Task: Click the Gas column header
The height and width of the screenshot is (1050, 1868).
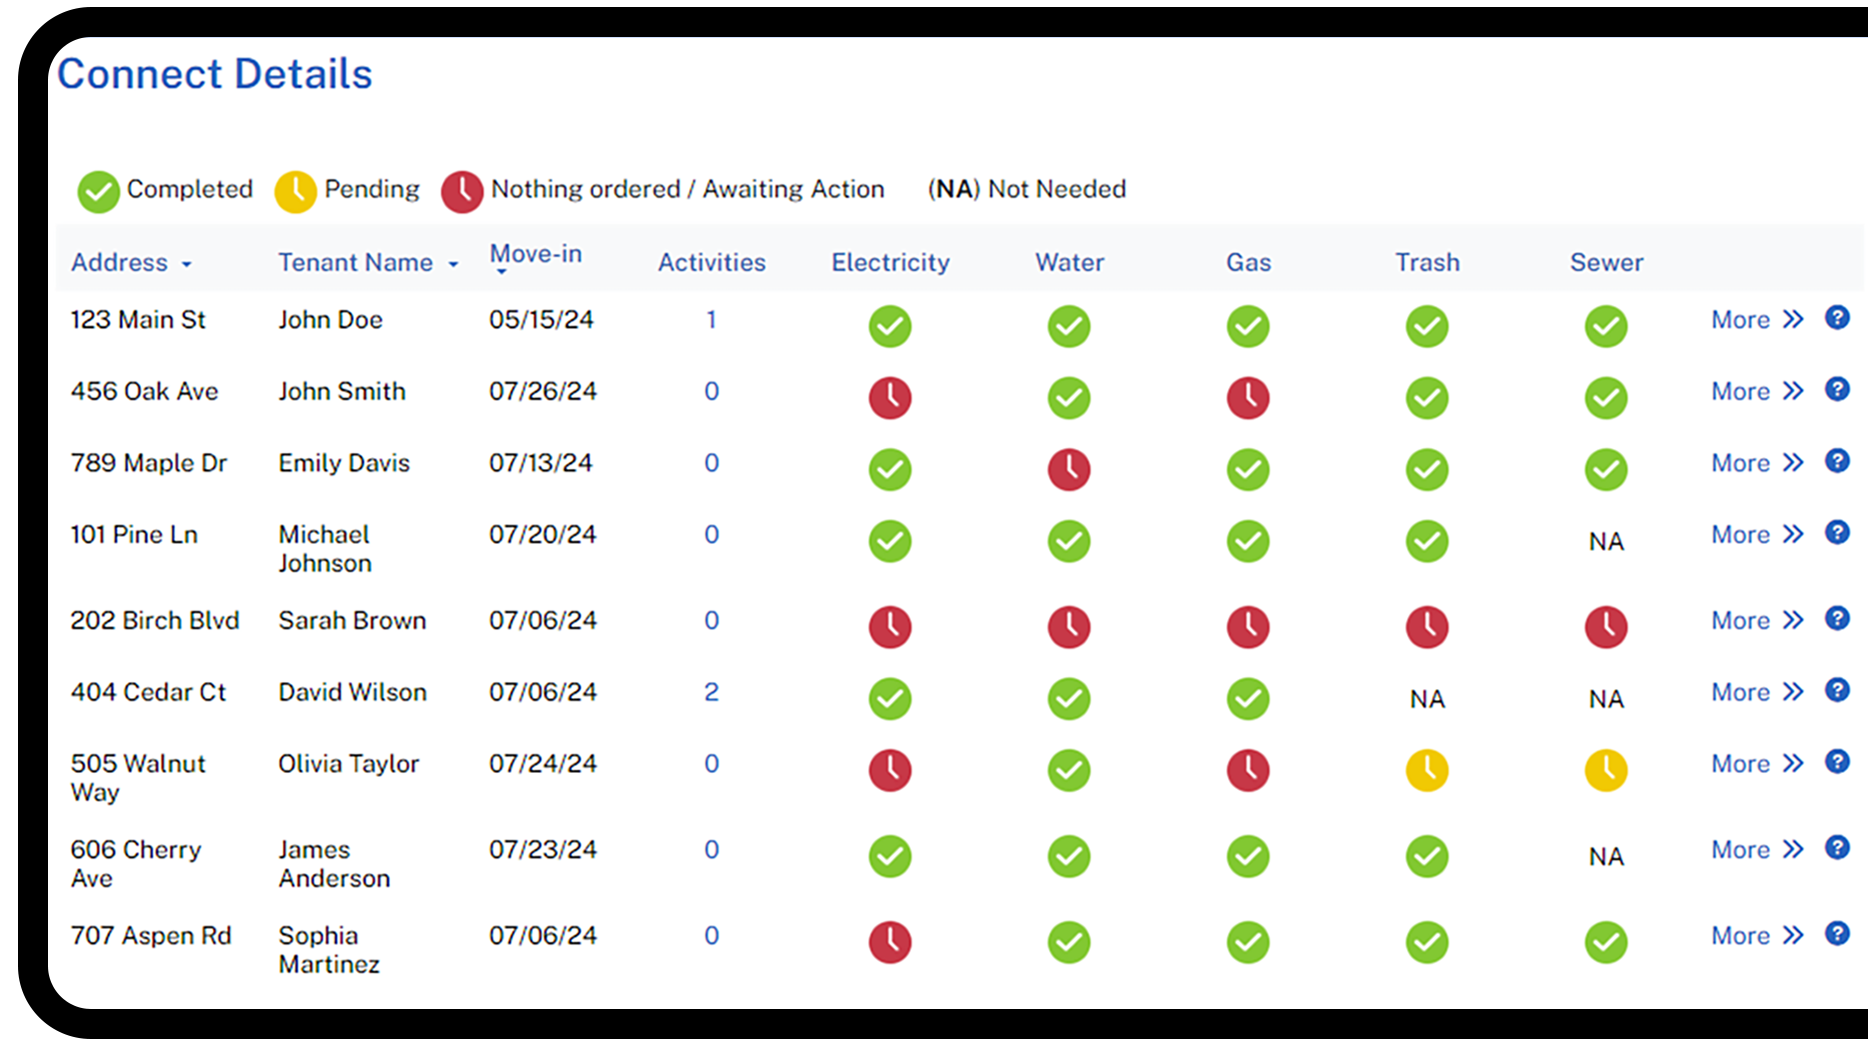Action: [1248, 262]
